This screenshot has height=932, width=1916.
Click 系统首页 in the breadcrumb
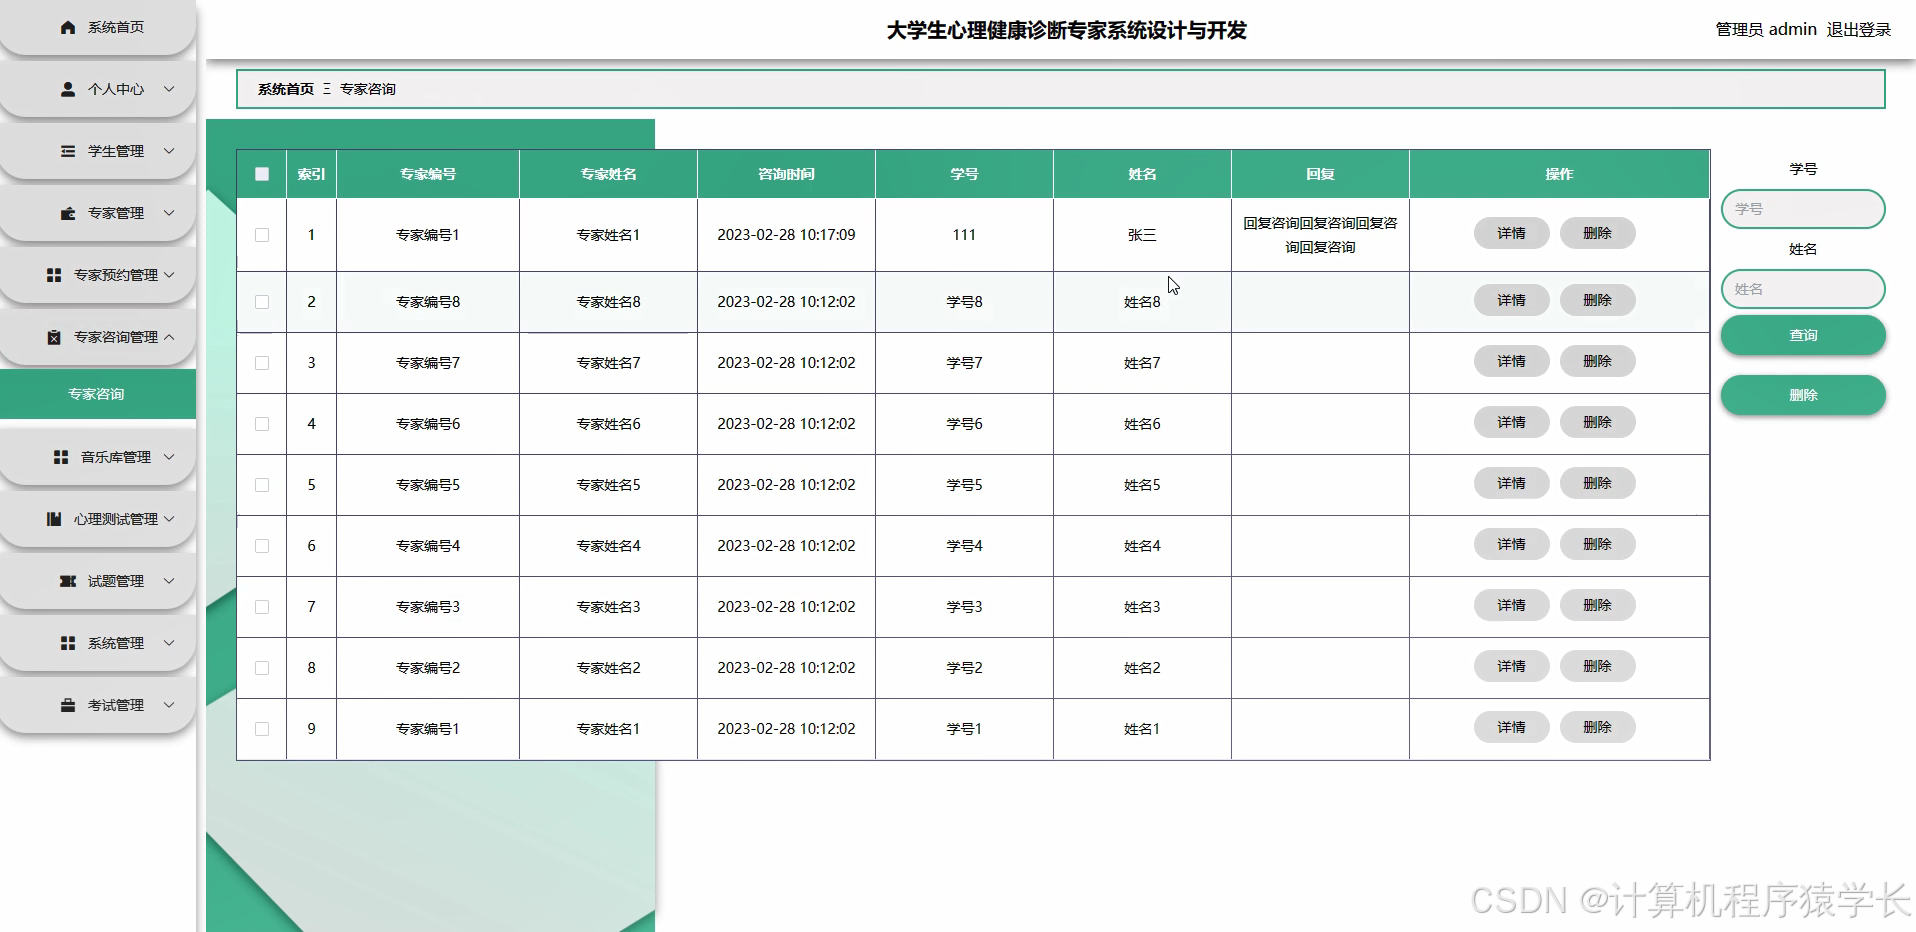pyautogui.click(x=286, y=89)
